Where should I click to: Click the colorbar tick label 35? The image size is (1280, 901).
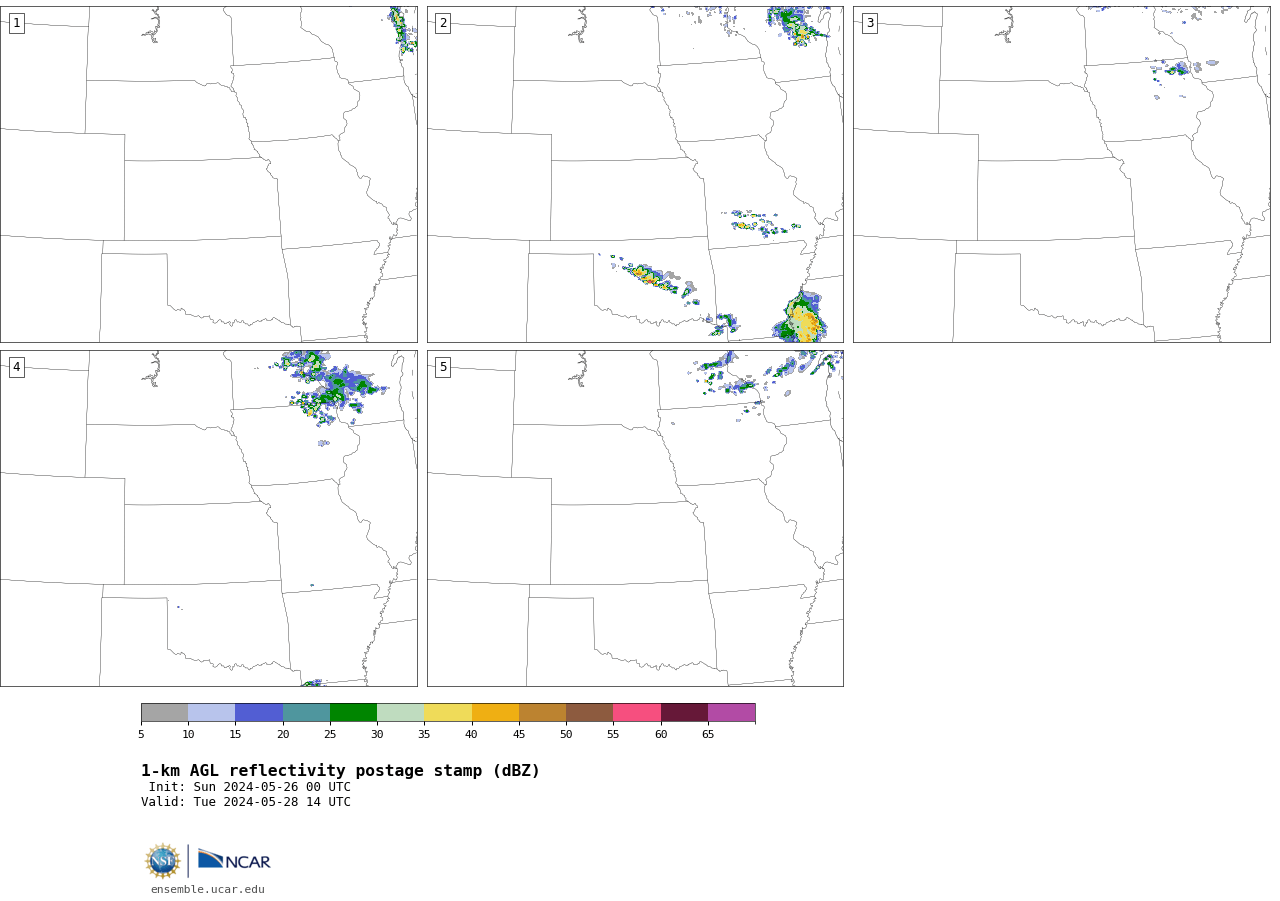tap(424, 735)
